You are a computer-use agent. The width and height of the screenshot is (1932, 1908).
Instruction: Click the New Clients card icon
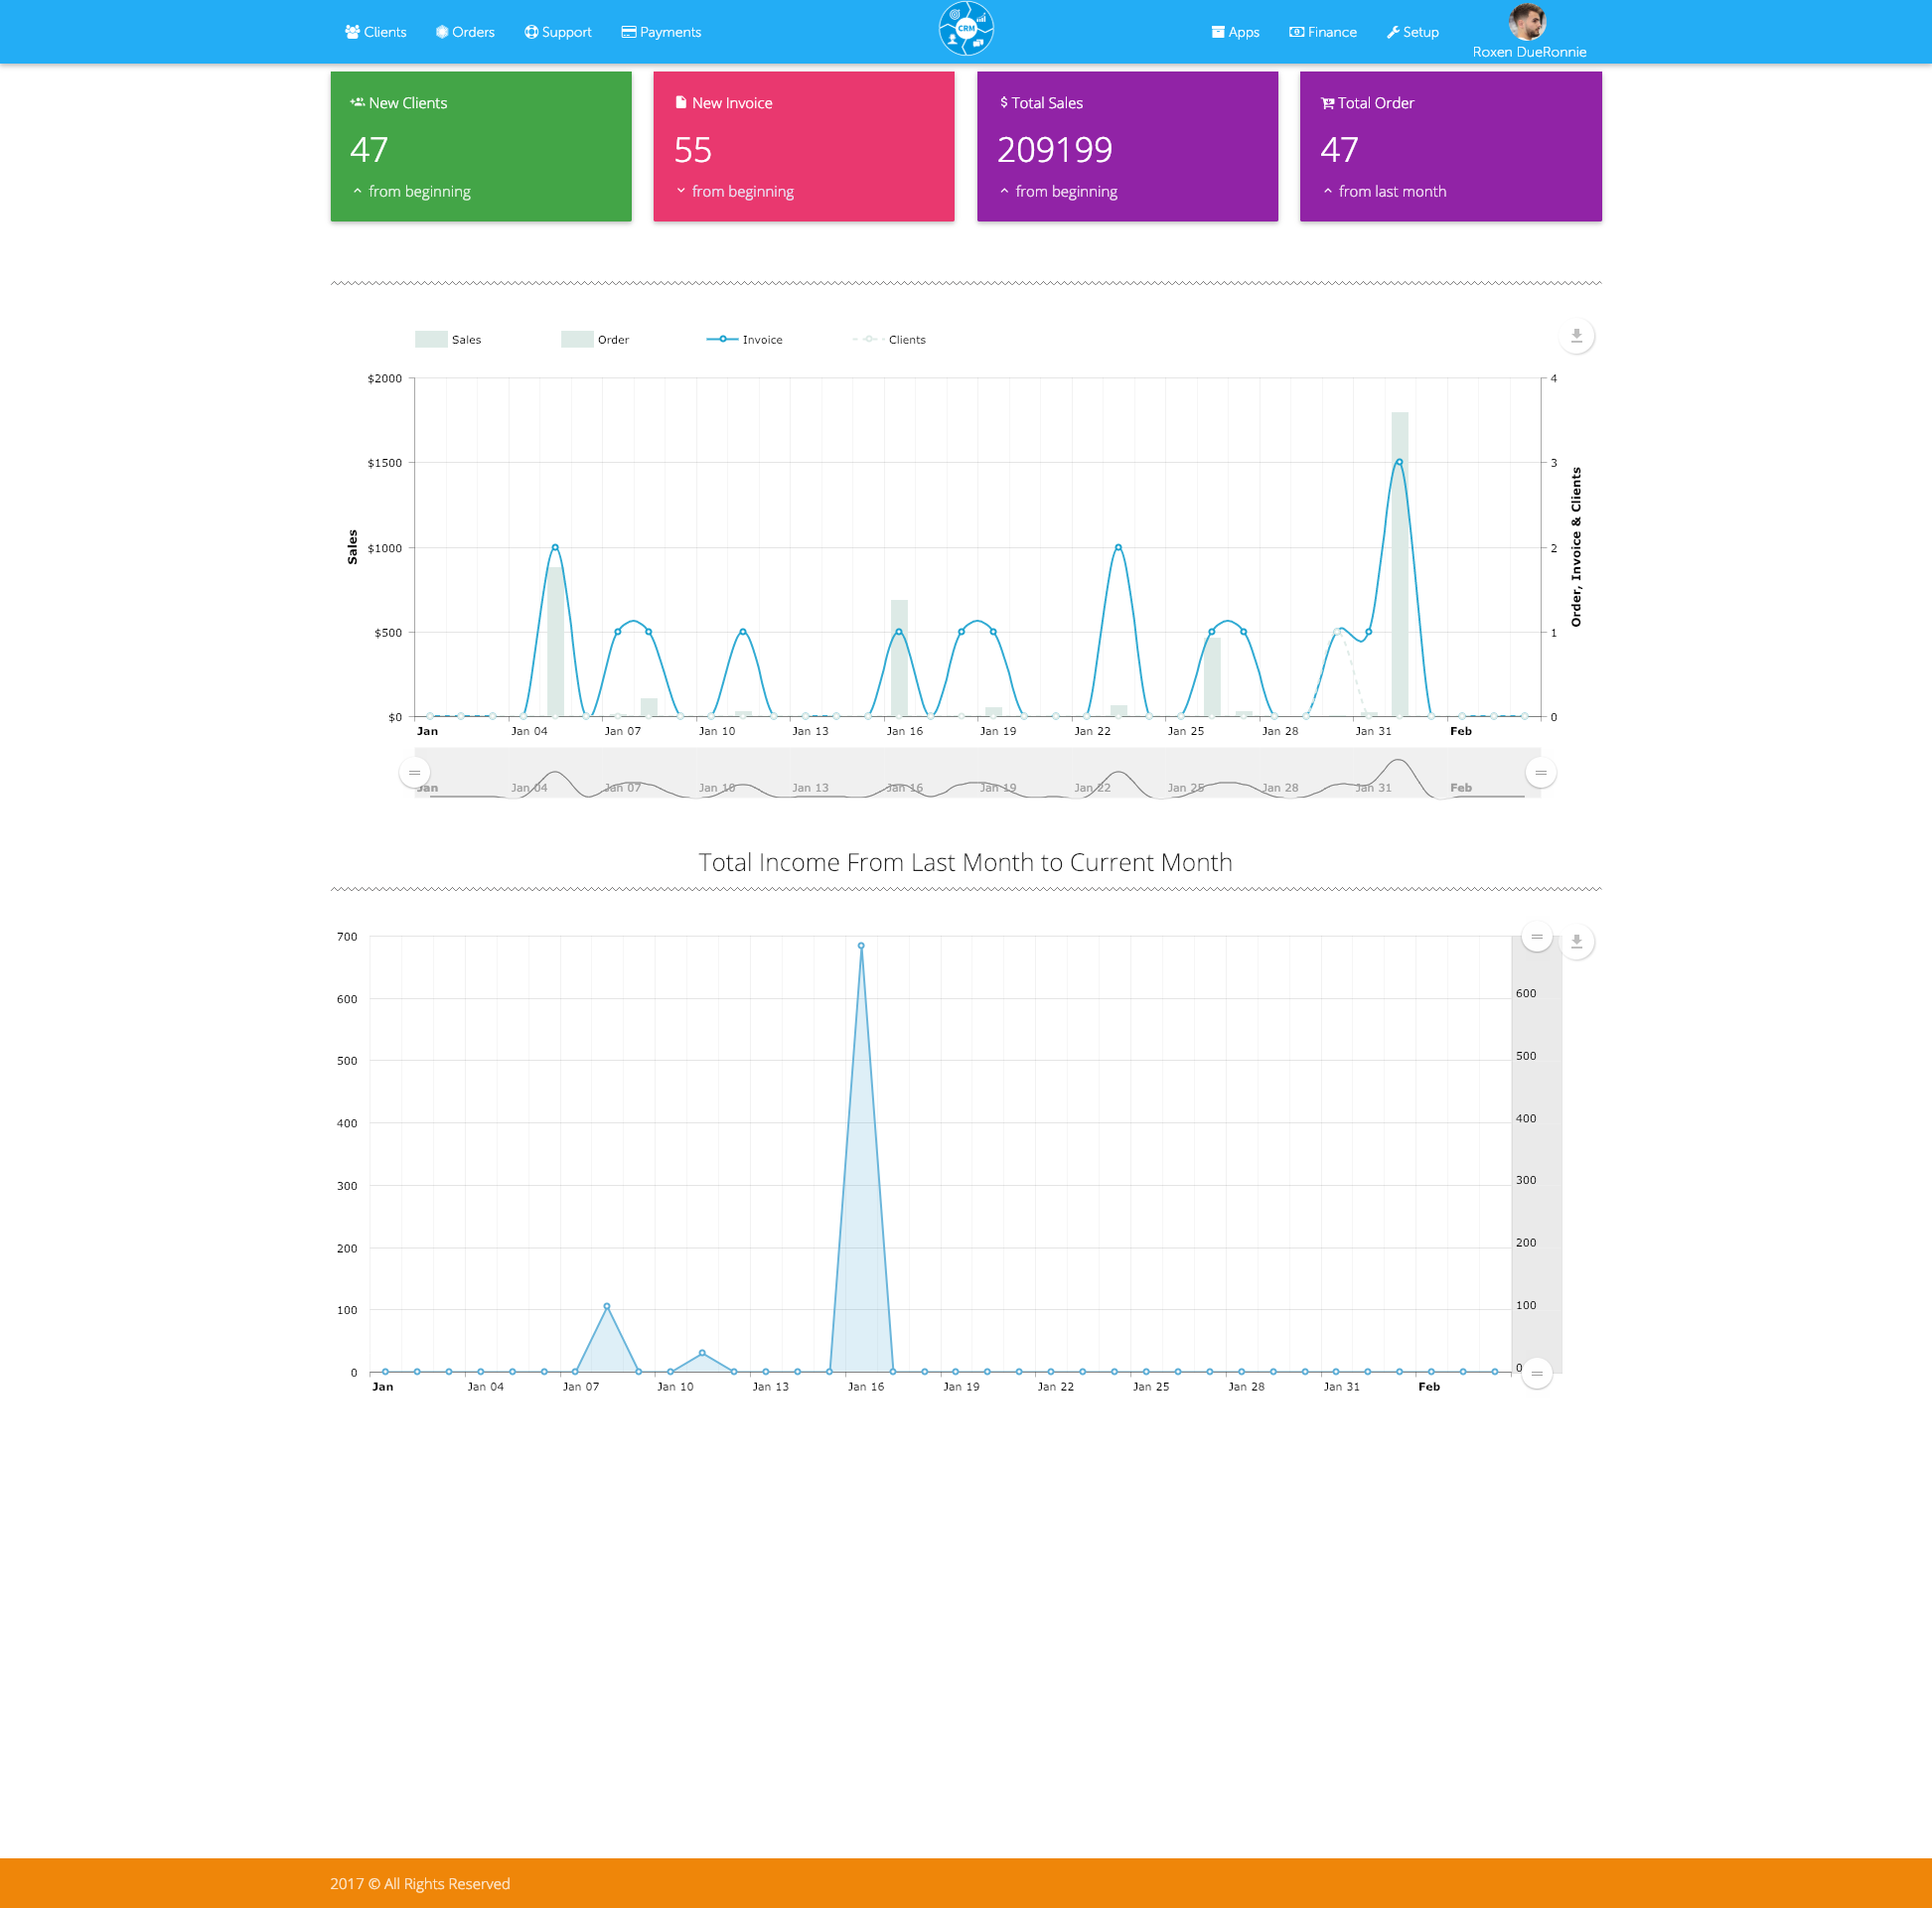(x=357, y=103)
